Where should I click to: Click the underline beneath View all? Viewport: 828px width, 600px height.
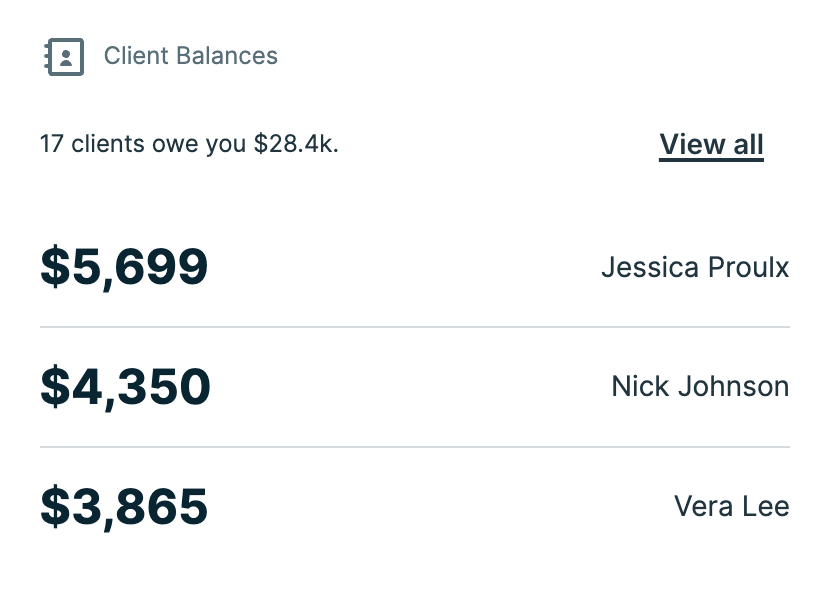(711, 160)
